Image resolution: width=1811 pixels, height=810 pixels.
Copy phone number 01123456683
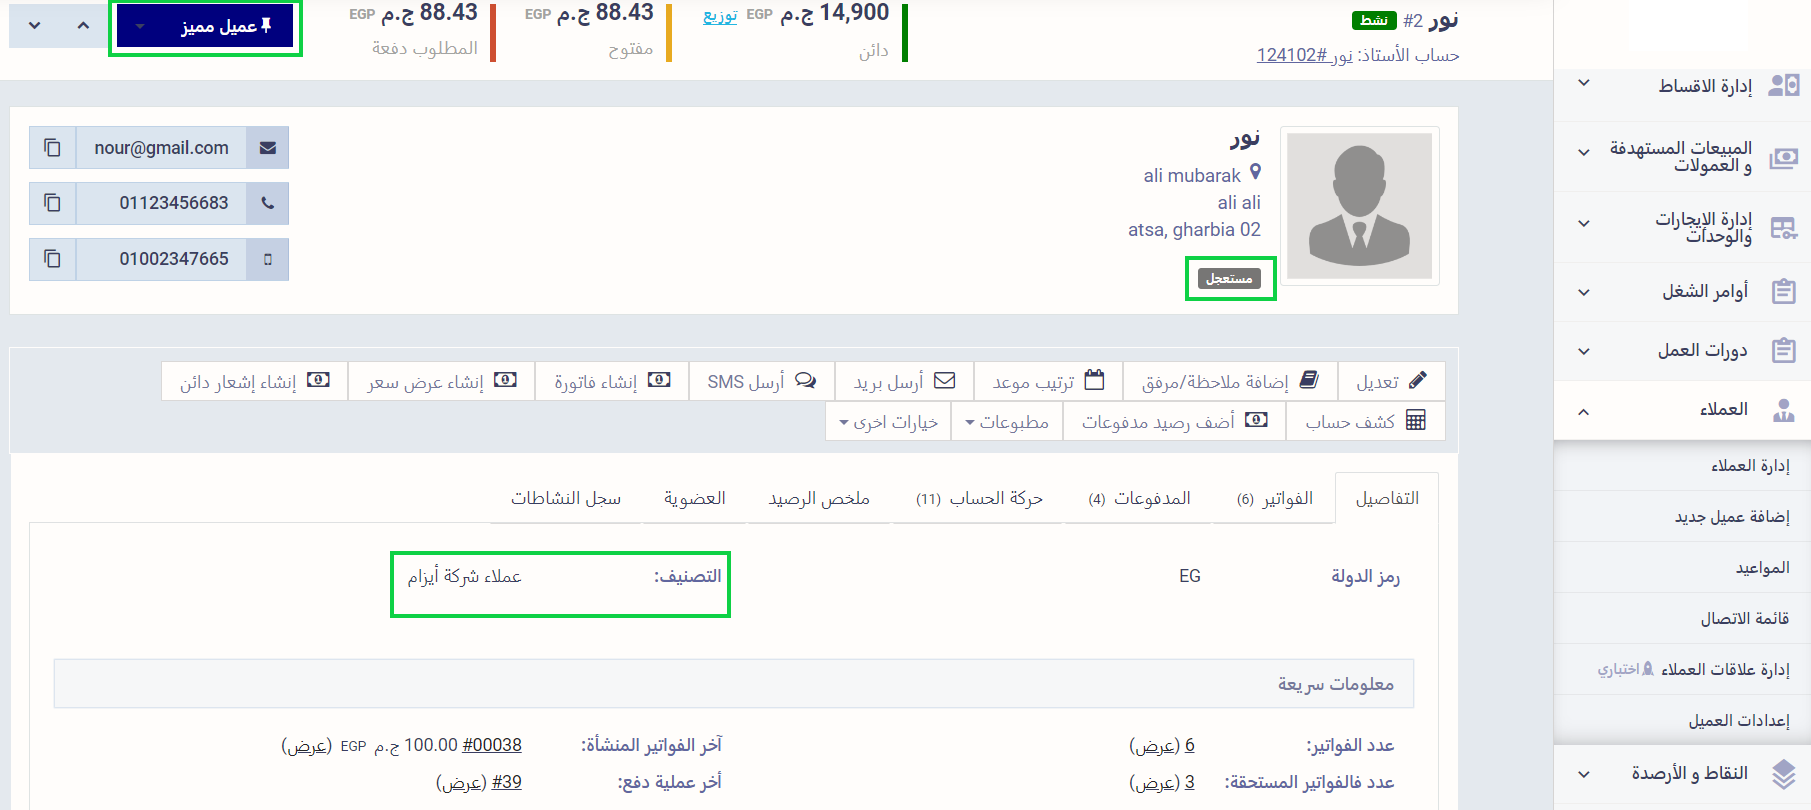click(52, 203)
